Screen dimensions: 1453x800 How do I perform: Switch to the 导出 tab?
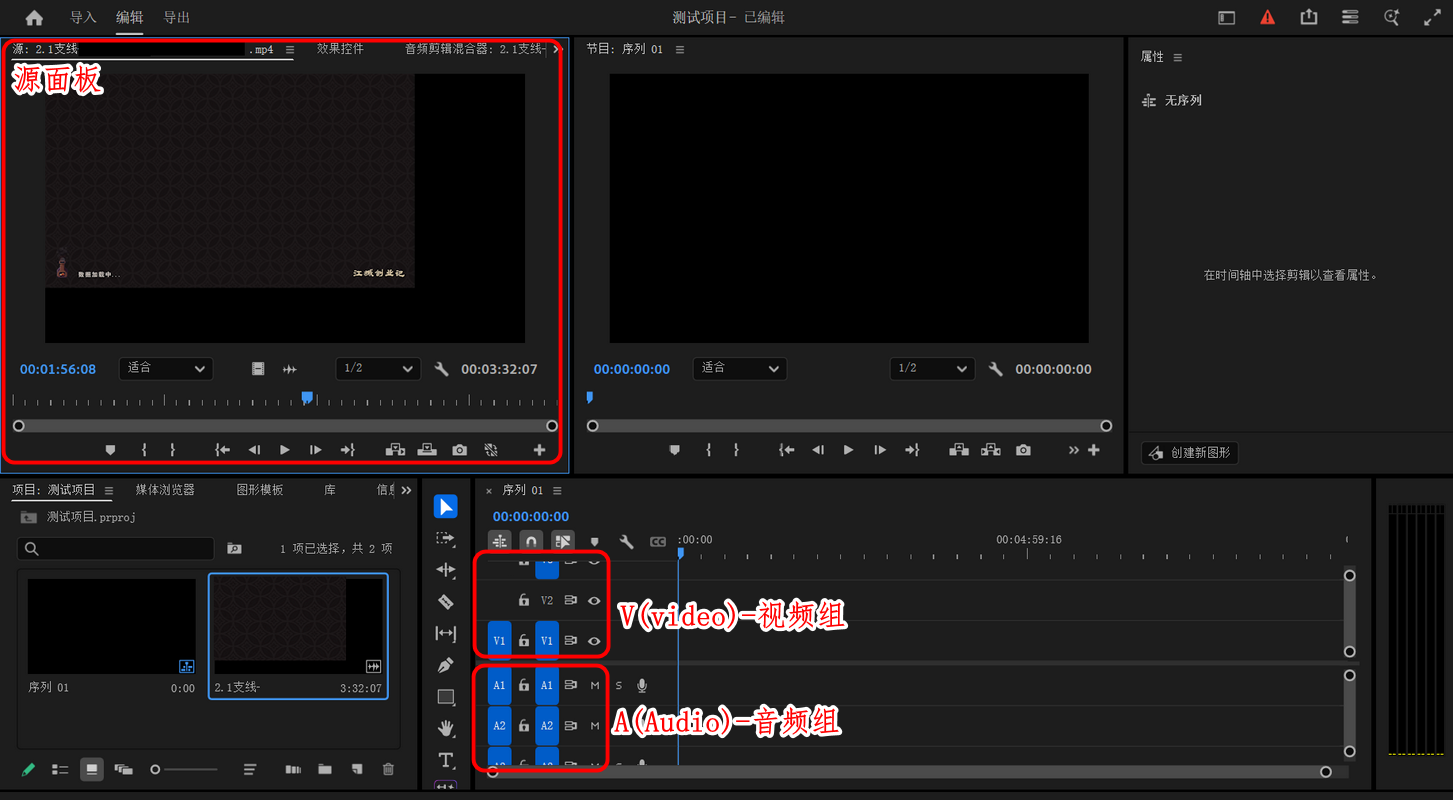(176, 17)
